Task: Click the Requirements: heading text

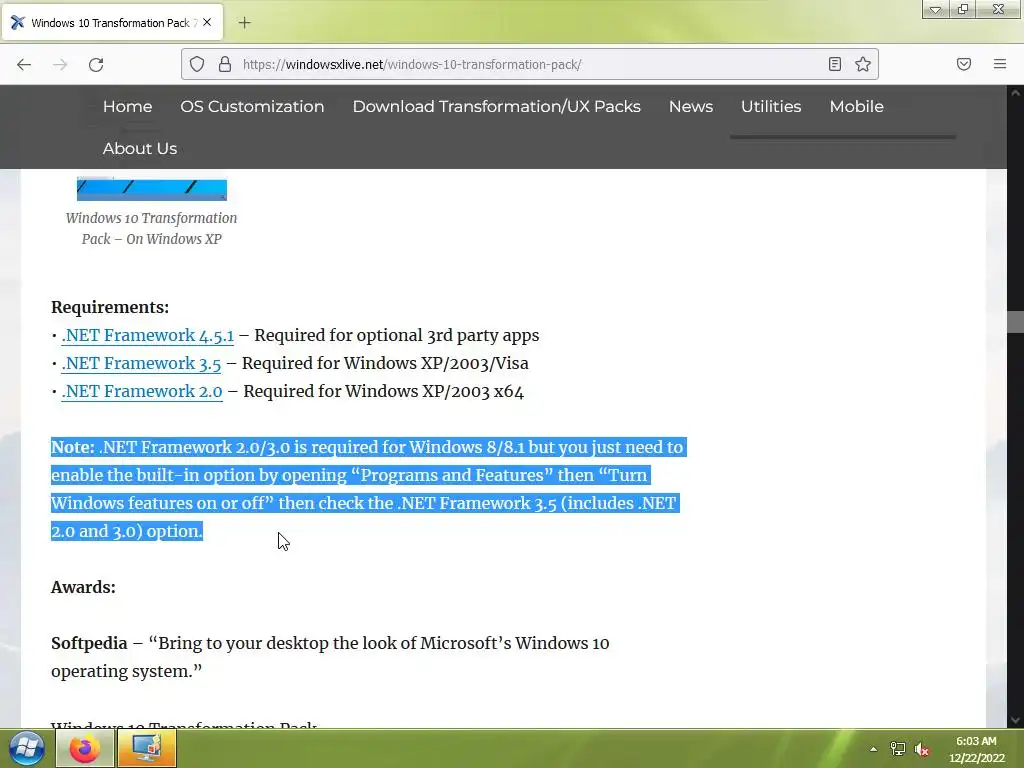Action: point(110,307)
